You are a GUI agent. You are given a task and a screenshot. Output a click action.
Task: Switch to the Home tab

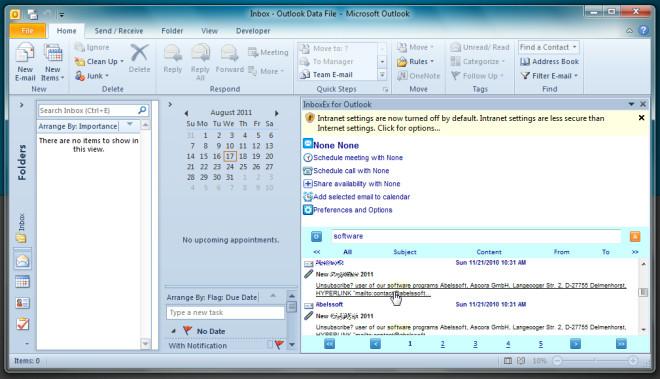click(x=67, y=31)
